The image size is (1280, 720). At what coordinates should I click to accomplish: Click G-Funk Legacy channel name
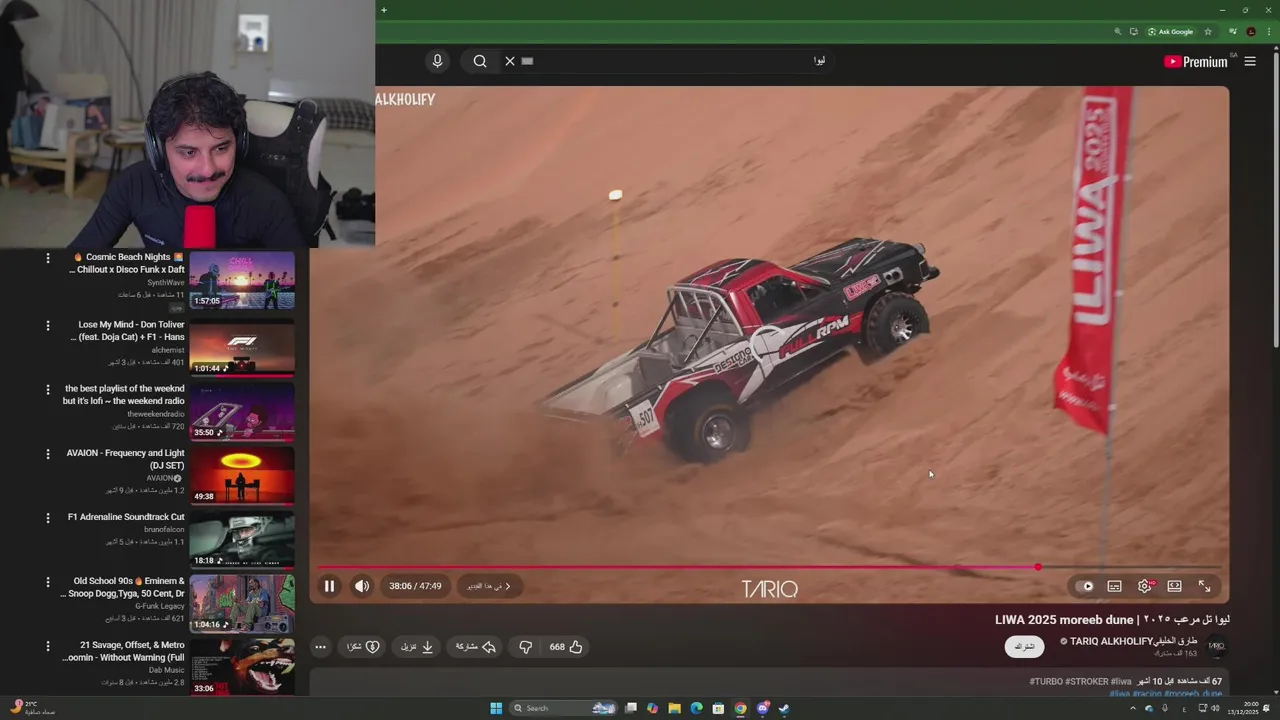(160, 606)
